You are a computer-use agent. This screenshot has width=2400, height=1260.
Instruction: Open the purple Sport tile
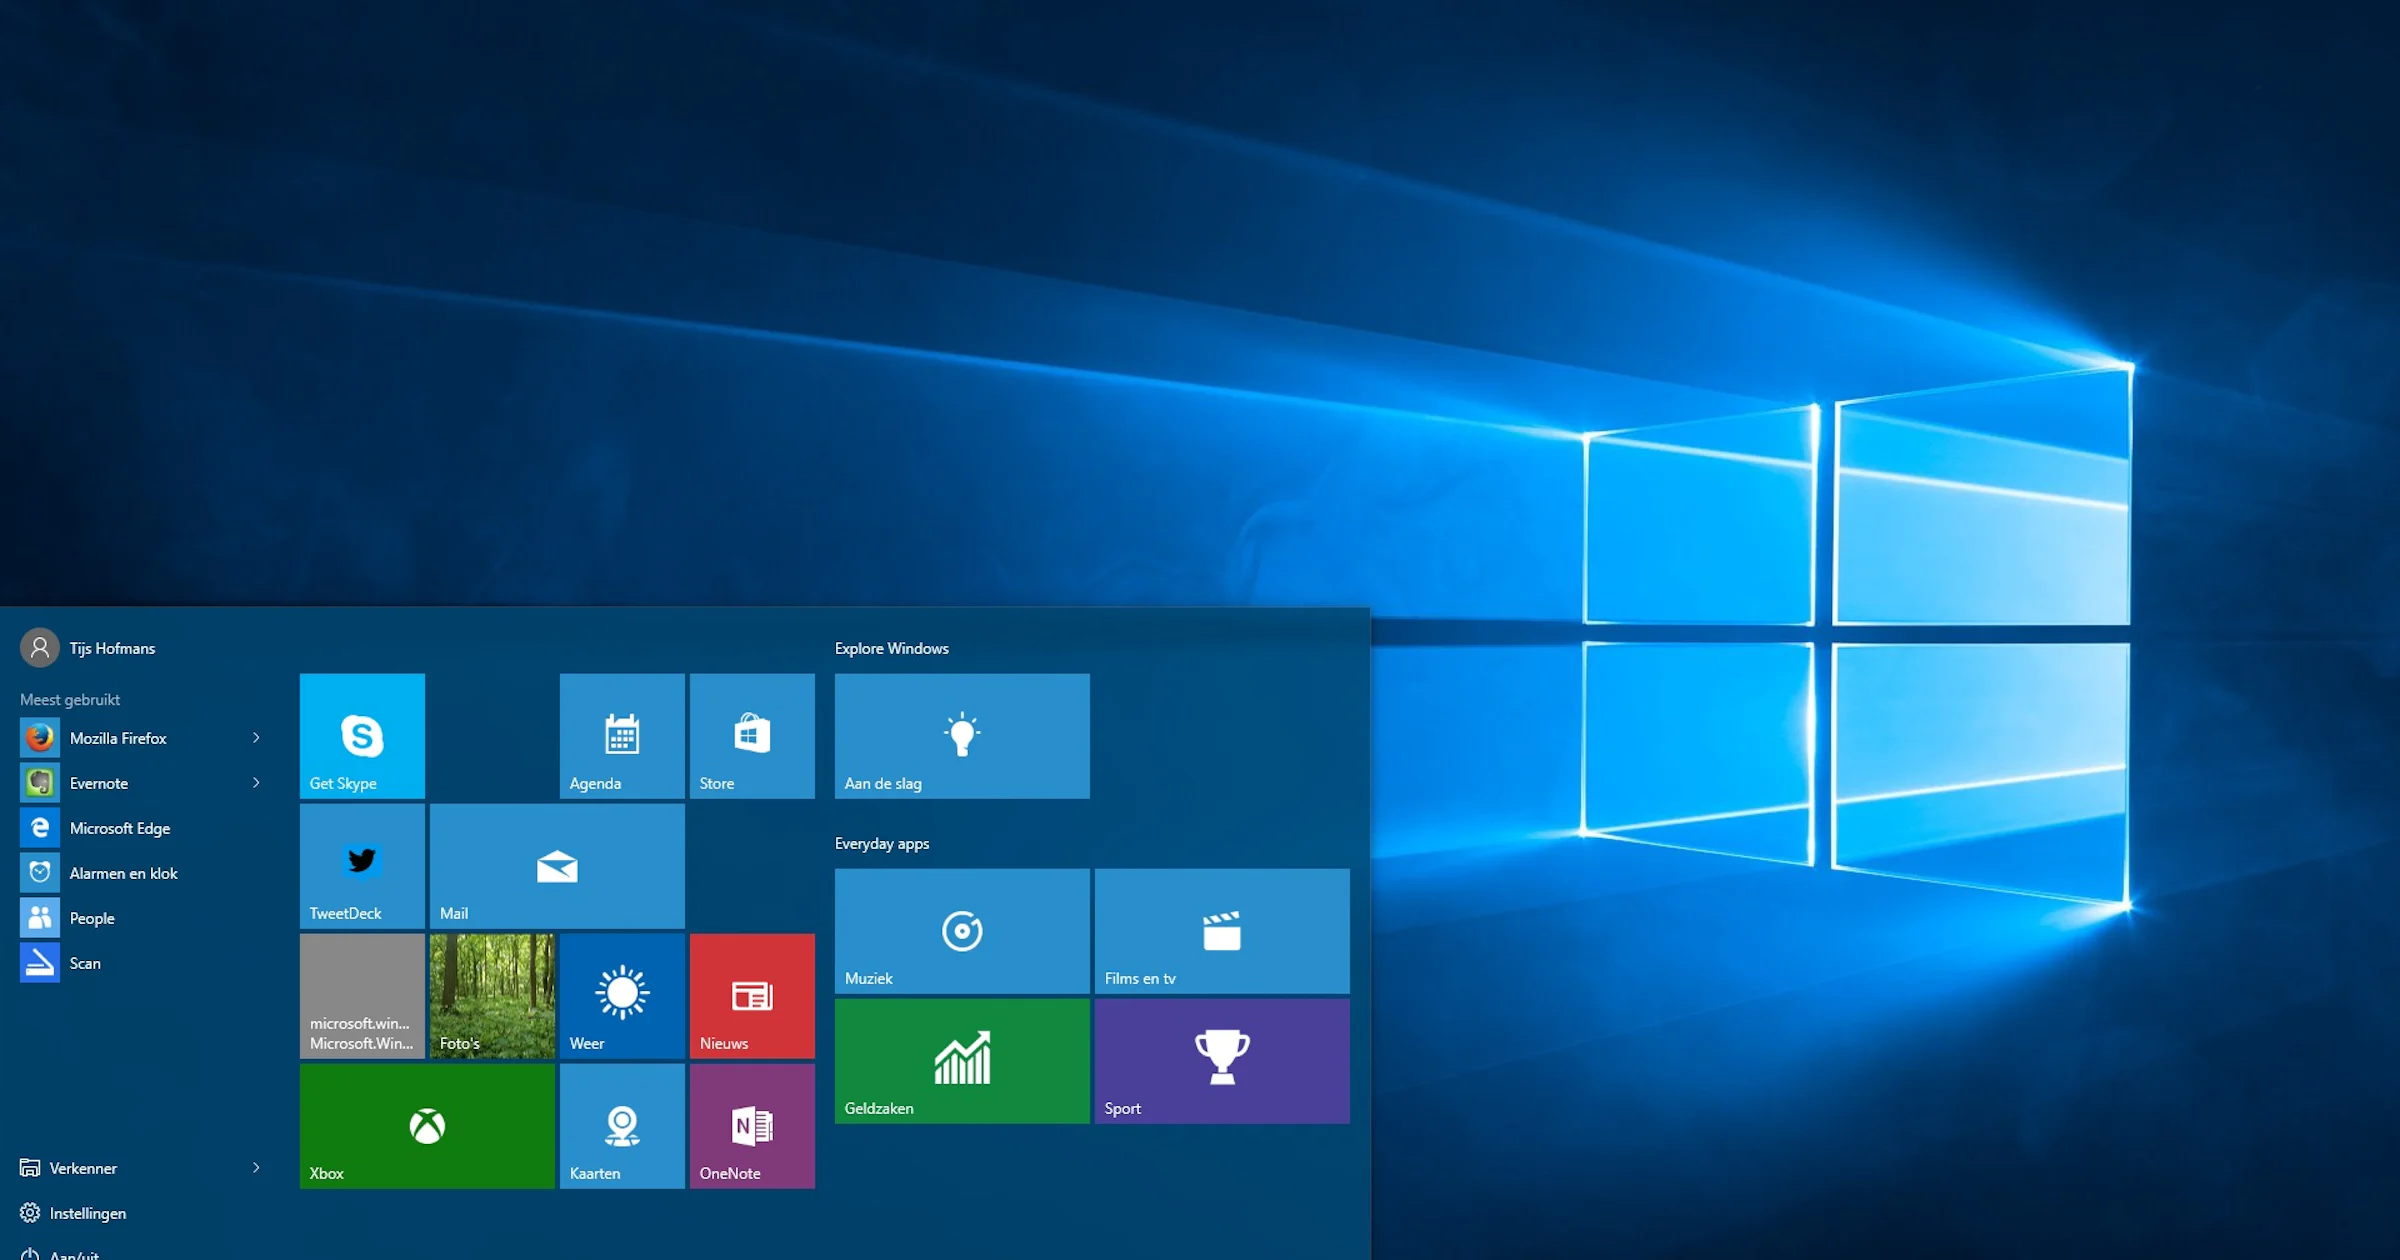(1222, 1060)
